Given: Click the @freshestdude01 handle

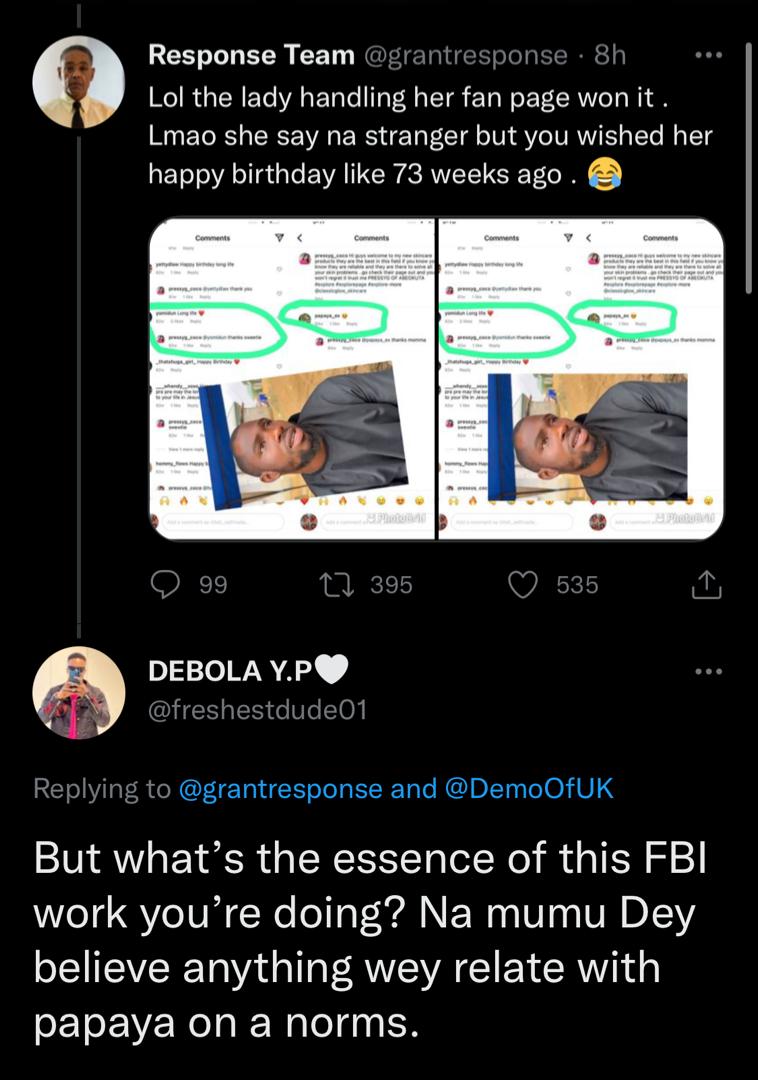Looking at the screenshot, I should (x=257, y=710).
